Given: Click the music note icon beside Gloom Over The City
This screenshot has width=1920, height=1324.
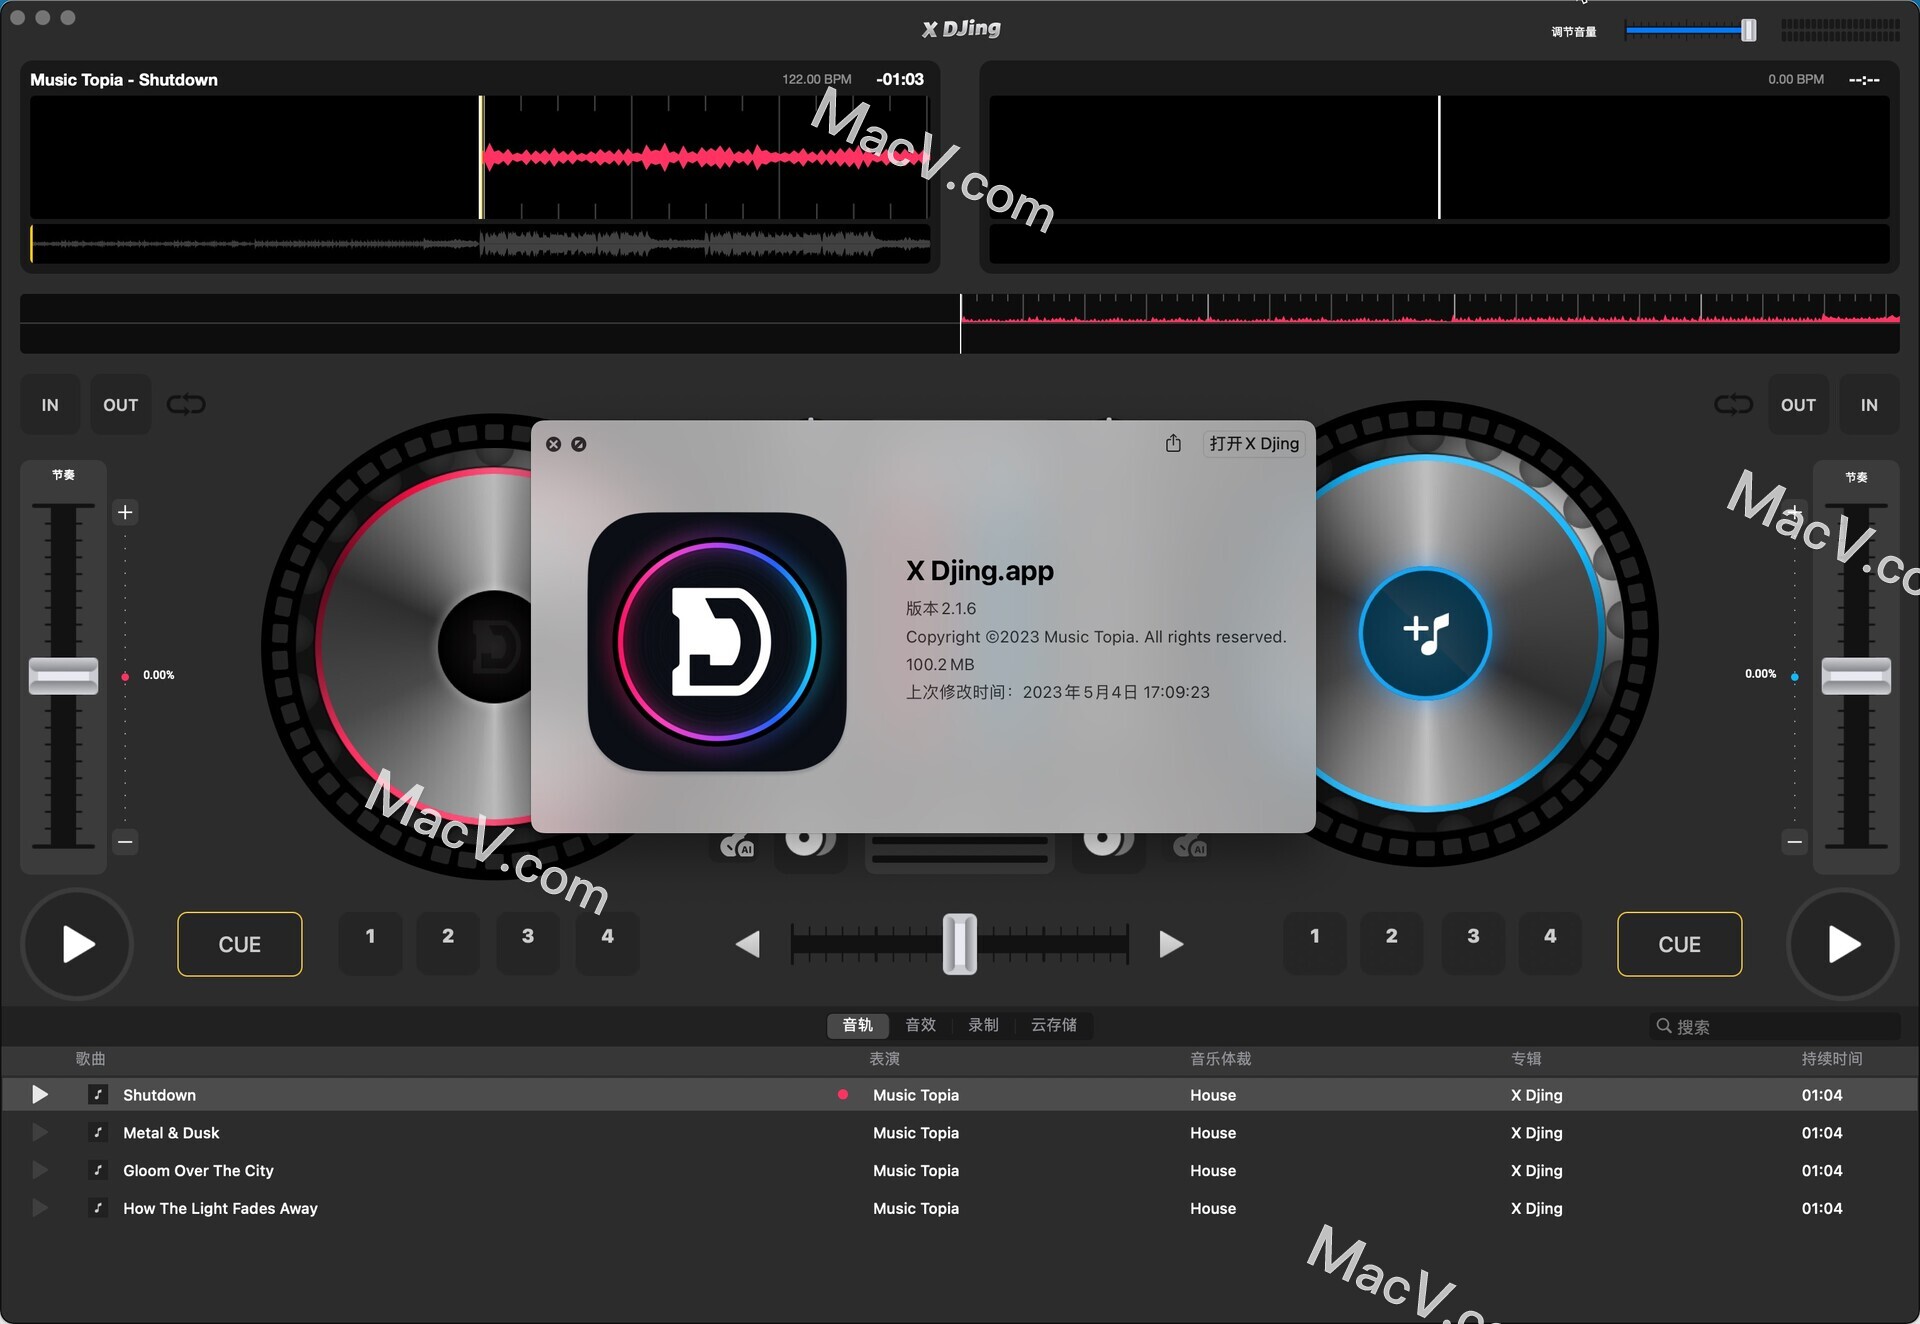Looking at the screenshot, I should click(x=98, y=1170).
